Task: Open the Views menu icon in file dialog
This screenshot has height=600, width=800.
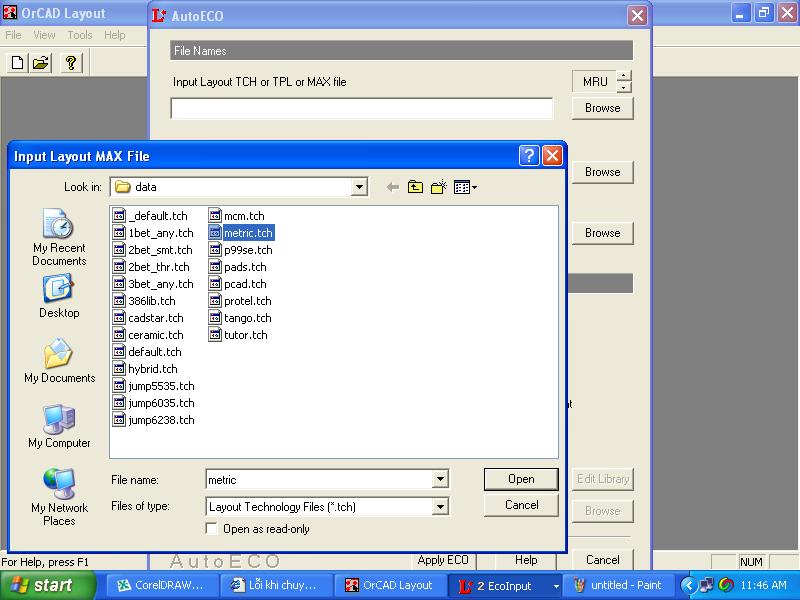Action: 465,187
